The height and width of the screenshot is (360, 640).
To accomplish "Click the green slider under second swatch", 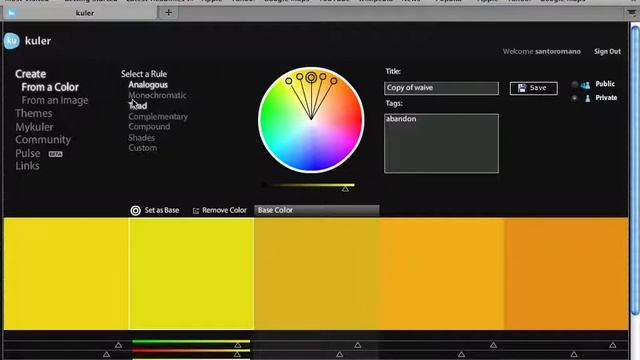I will (x=191, y=341).
